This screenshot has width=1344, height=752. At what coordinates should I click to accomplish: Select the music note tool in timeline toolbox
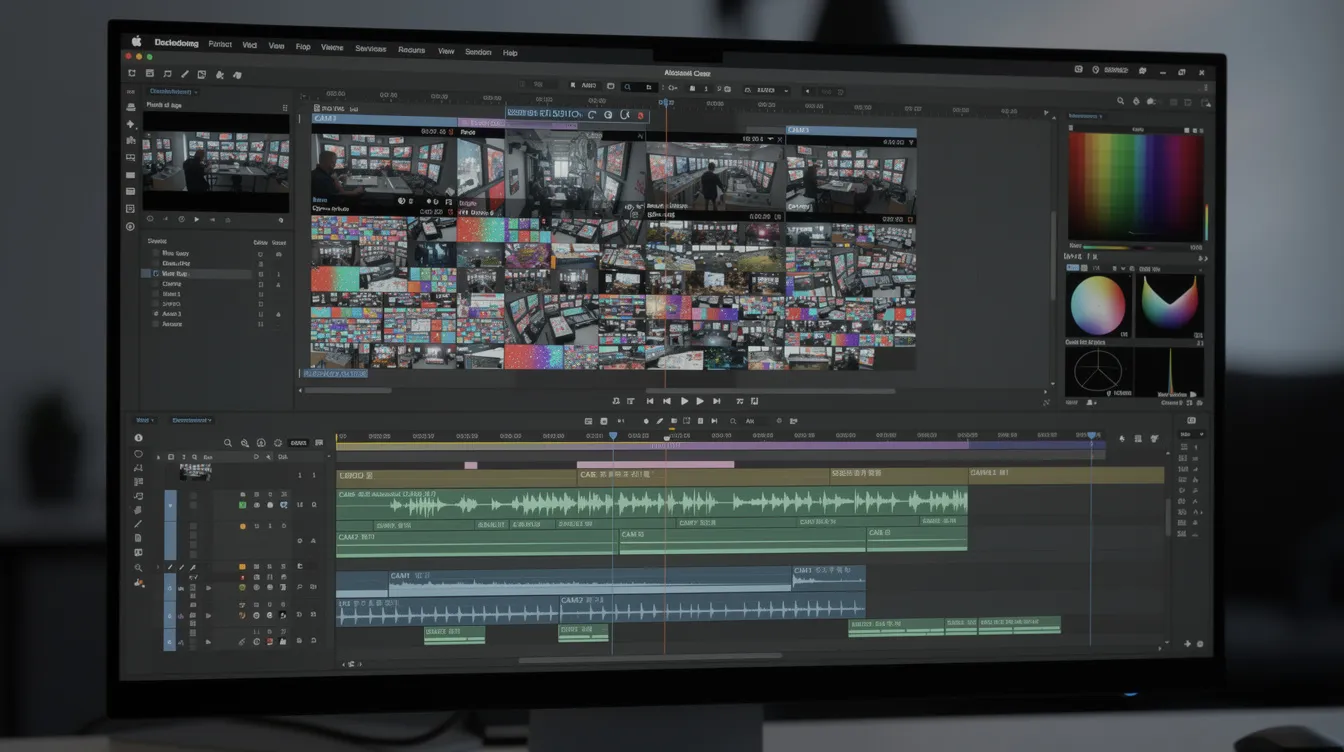click(138, 496)
